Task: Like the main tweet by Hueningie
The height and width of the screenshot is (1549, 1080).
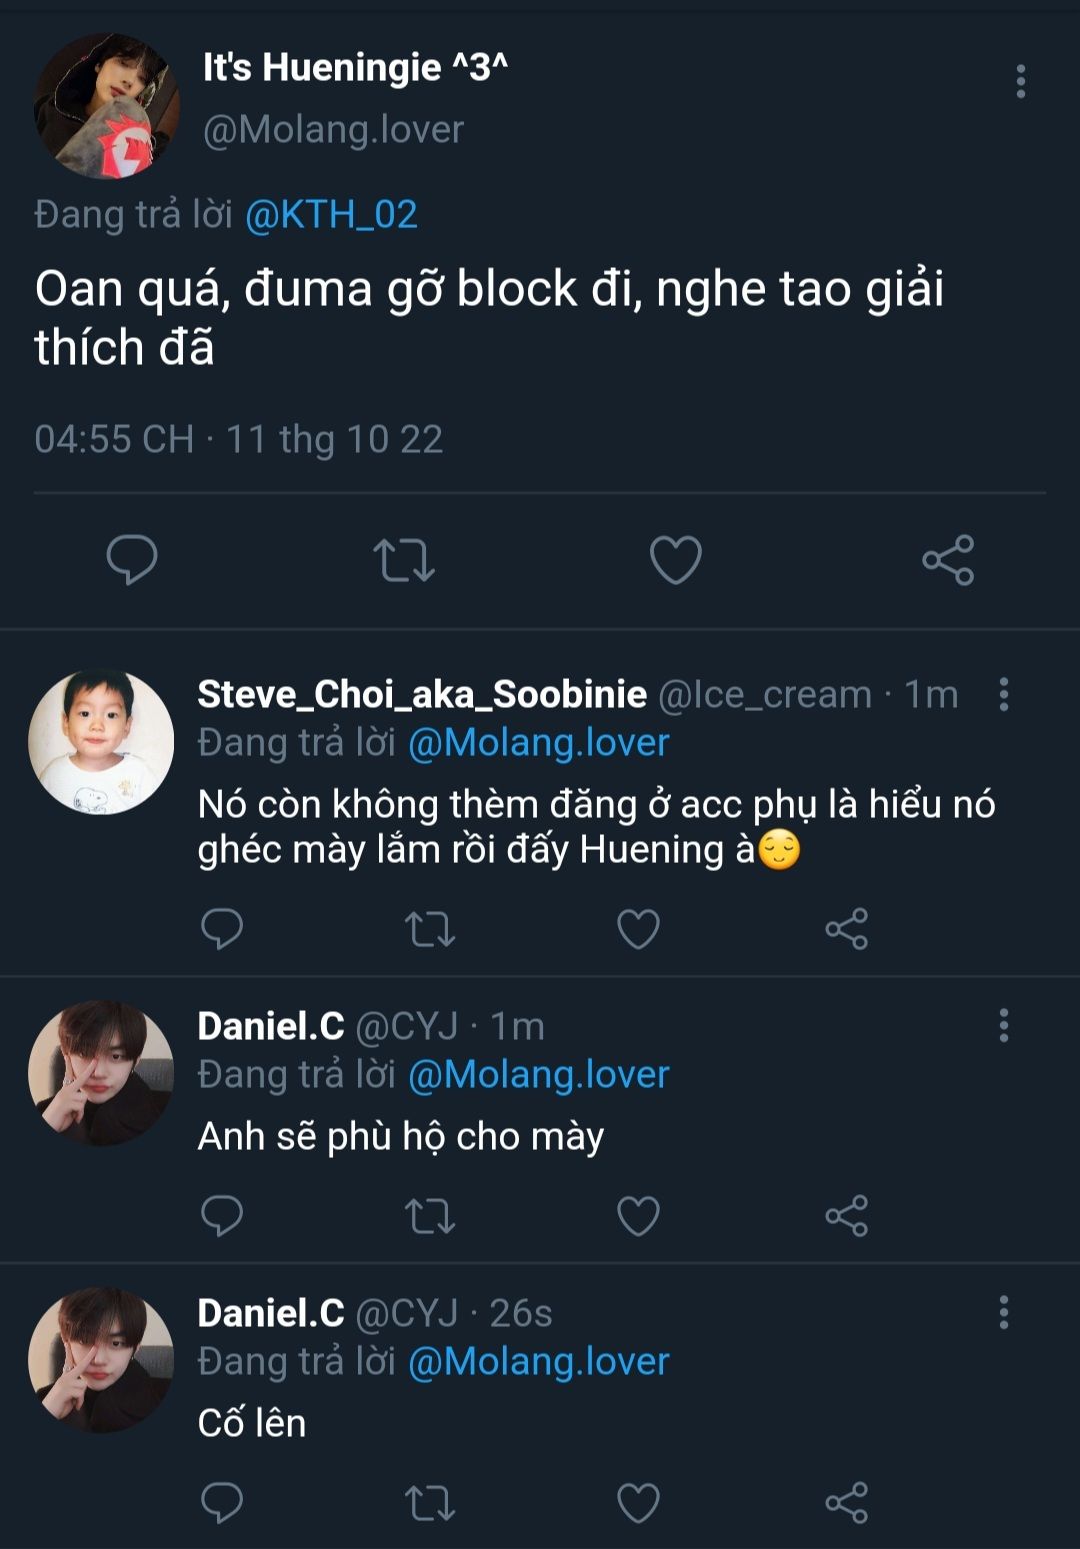Action: point(676,560)
